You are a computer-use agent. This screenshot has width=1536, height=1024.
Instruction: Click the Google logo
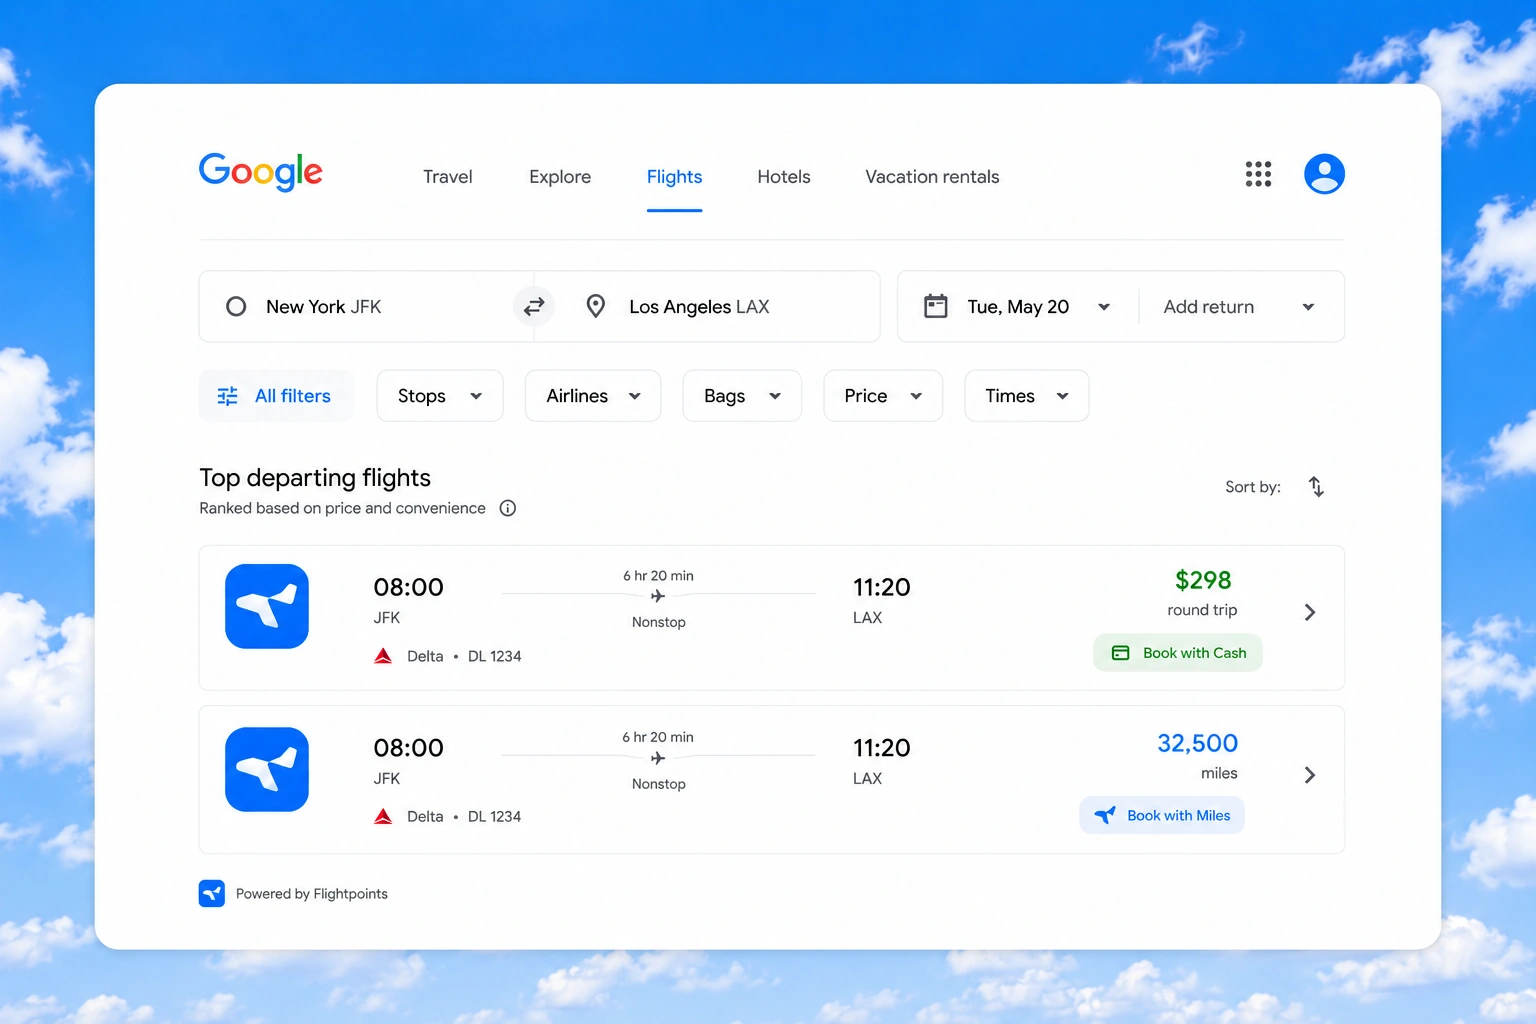(x=261, y=172)
